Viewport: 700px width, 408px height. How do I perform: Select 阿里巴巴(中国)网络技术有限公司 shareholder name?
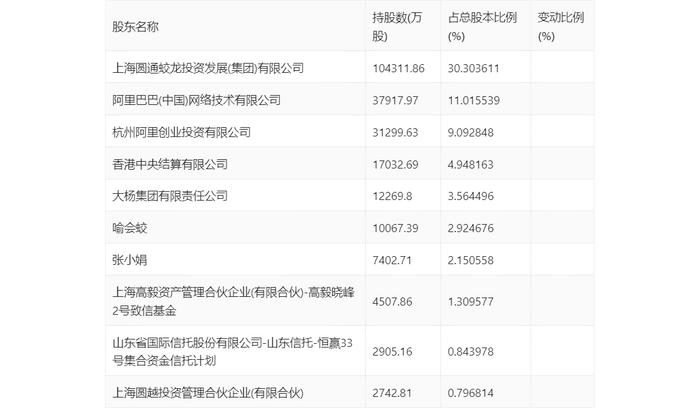196,100
